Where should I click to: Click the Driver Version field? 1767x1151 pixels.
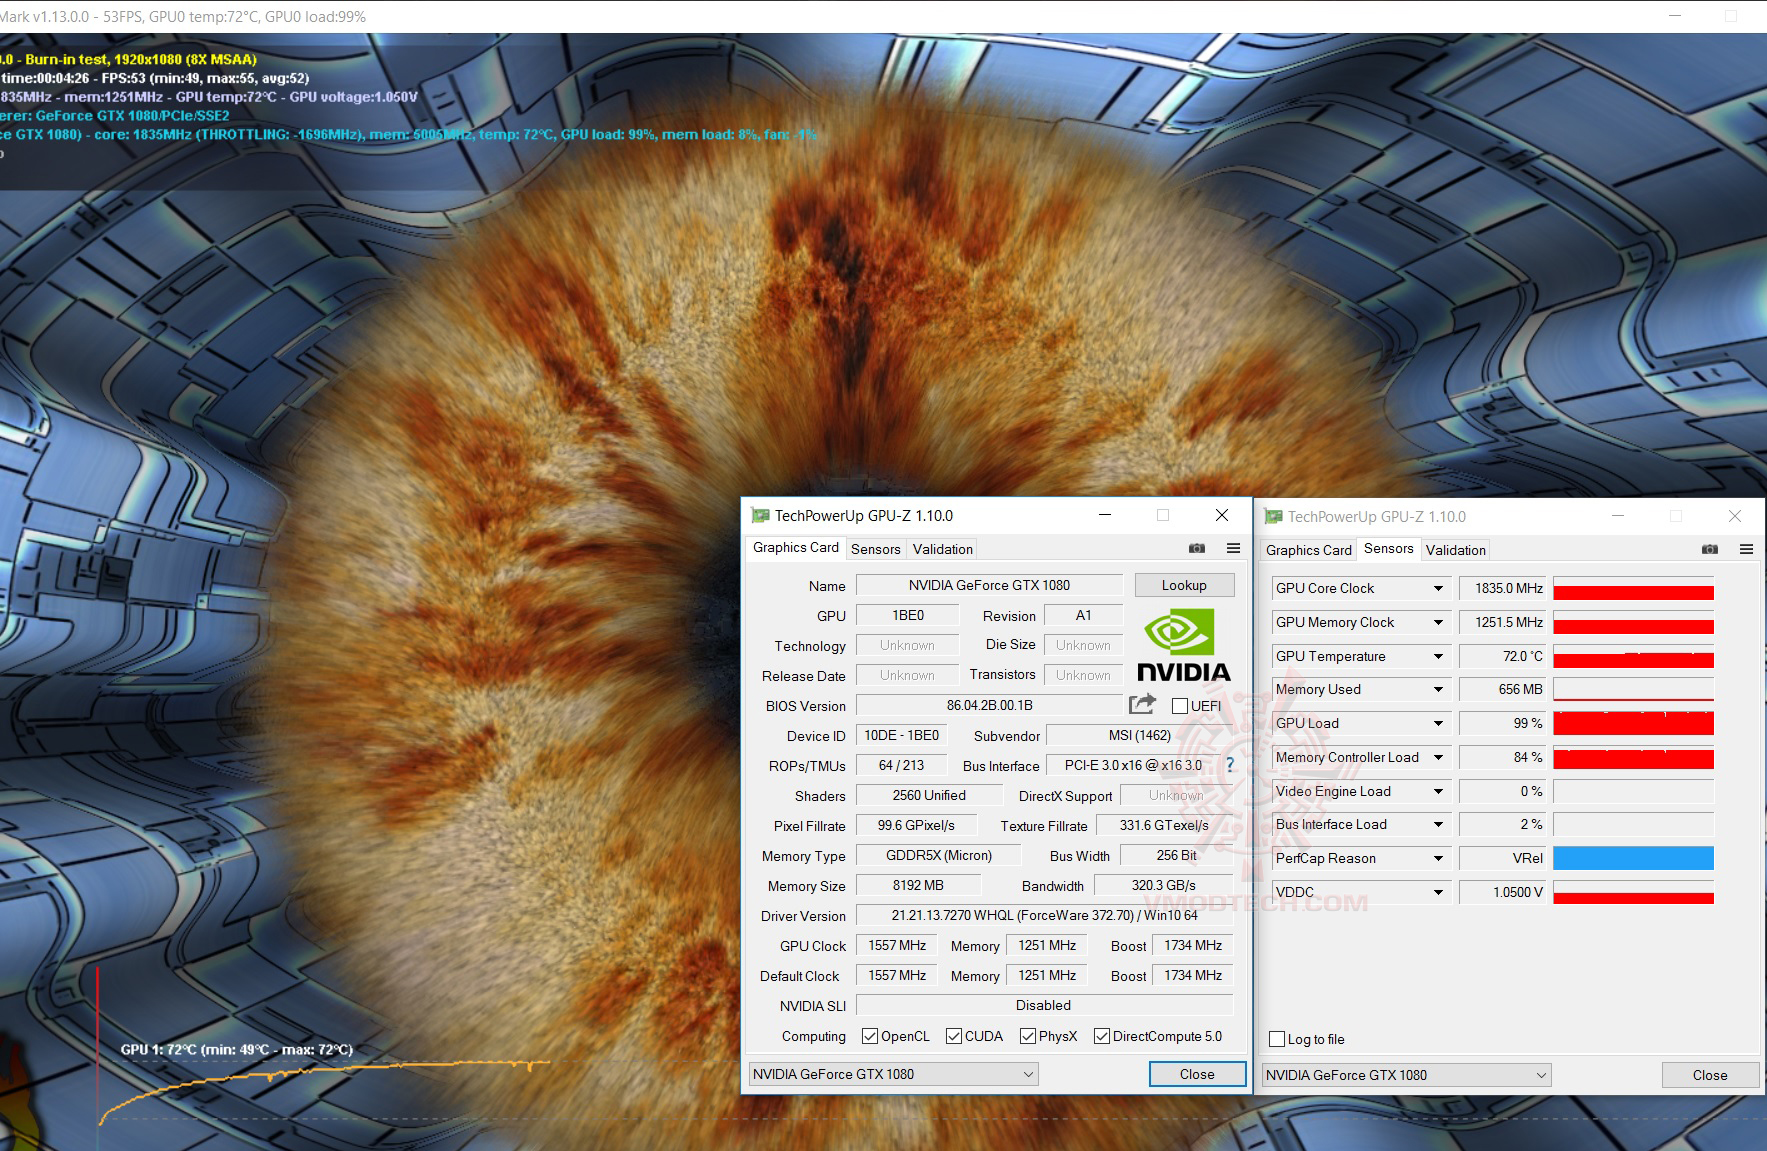[1045, 915]
